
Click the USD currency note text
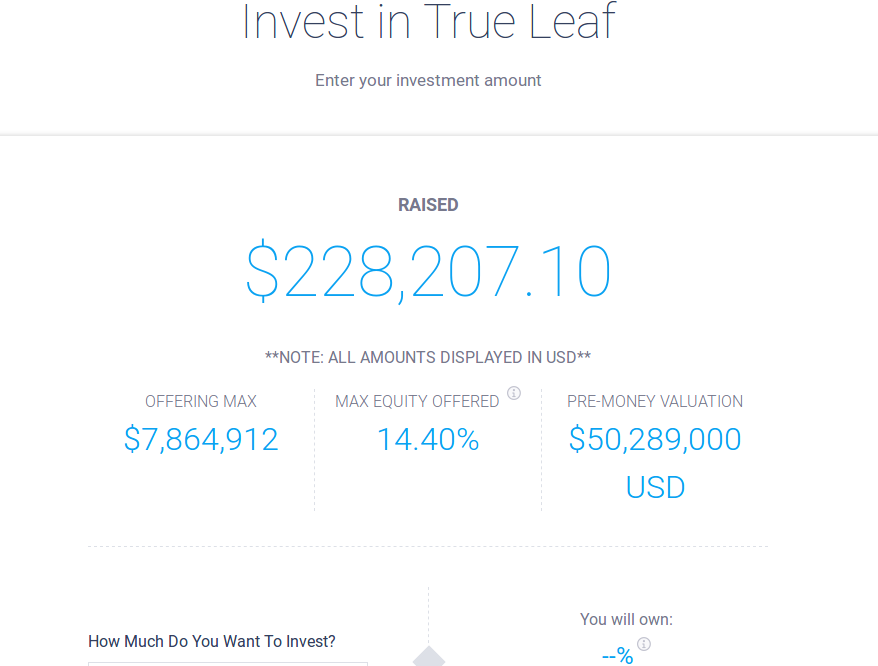[x=428, y=357]
